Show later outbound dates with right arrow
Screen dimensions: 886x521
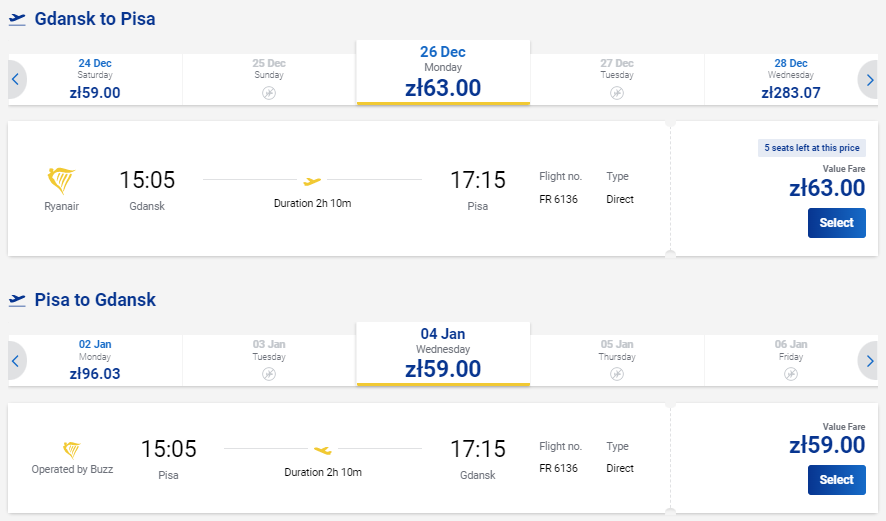click(x=868, y=80)
